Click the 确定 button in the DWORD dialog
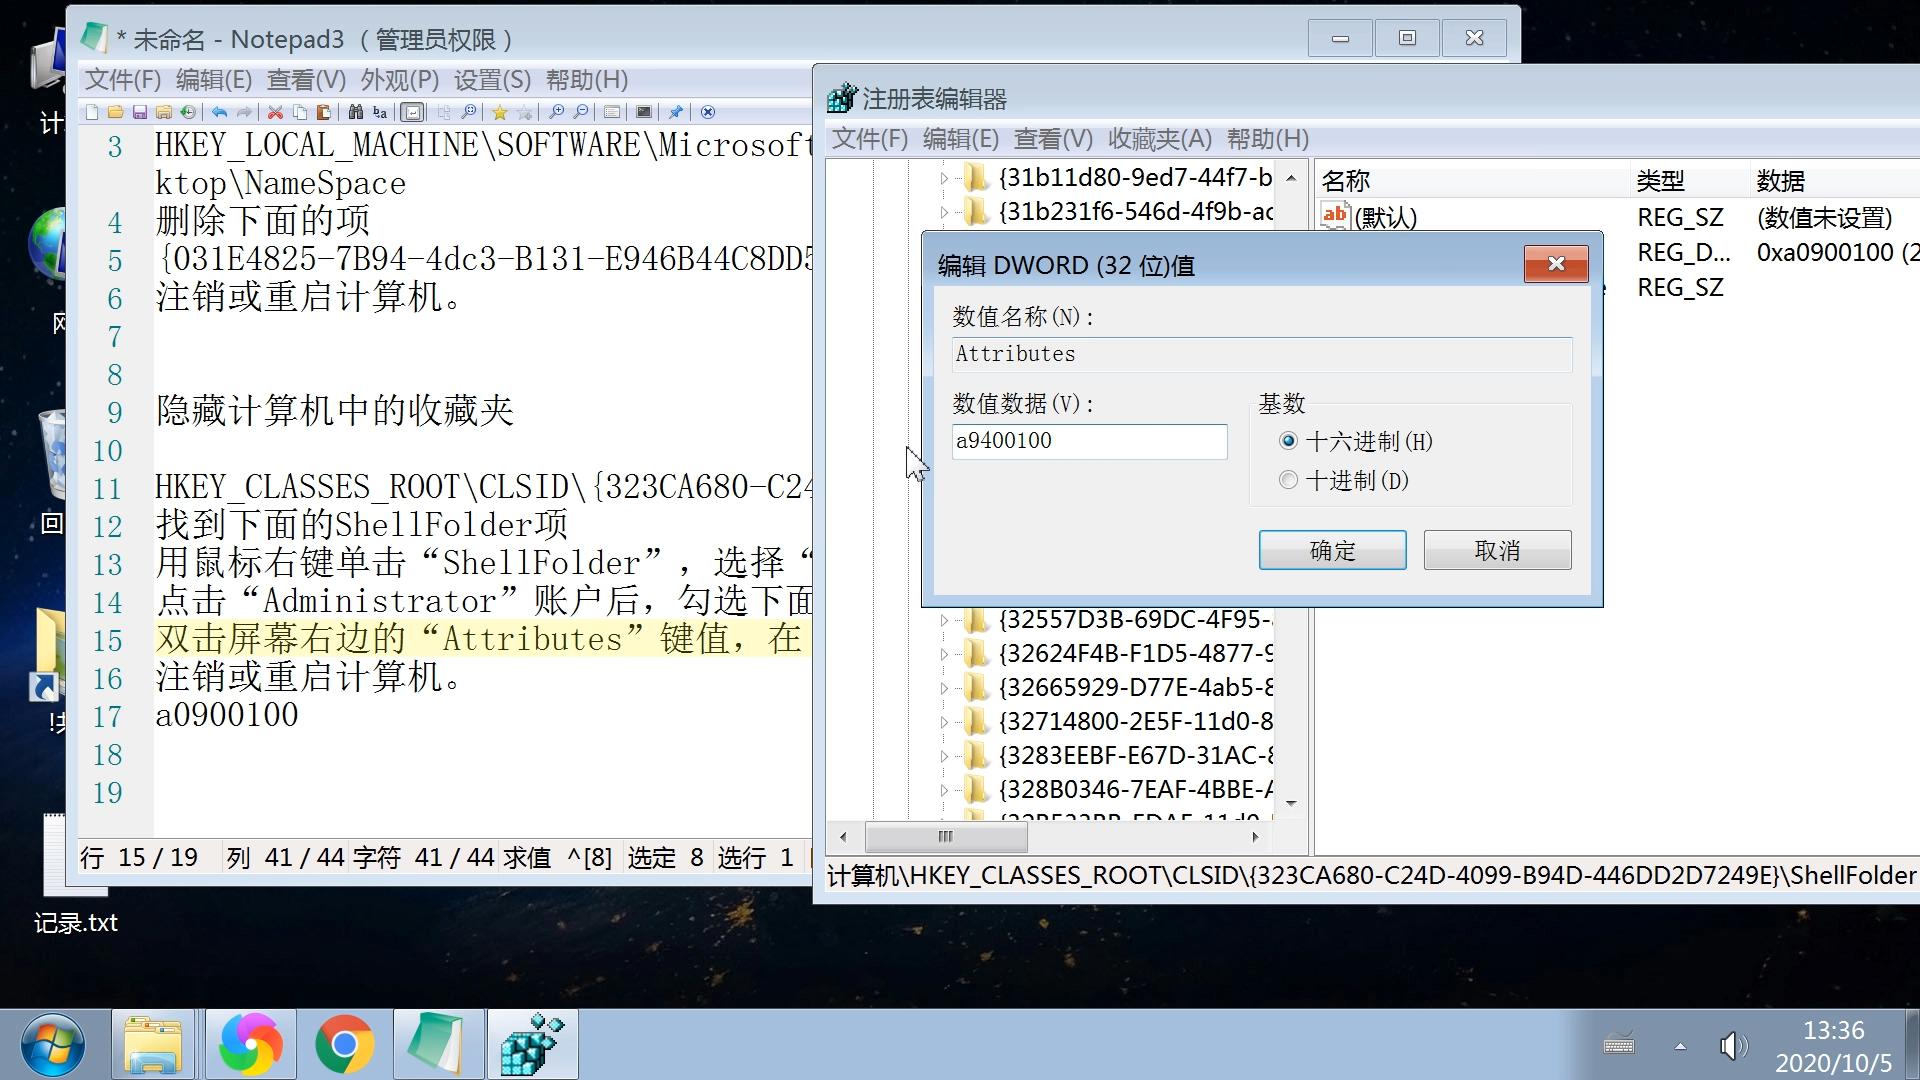The image size is (1920, 1080). pyautogui.click(x=1332, y=550)
